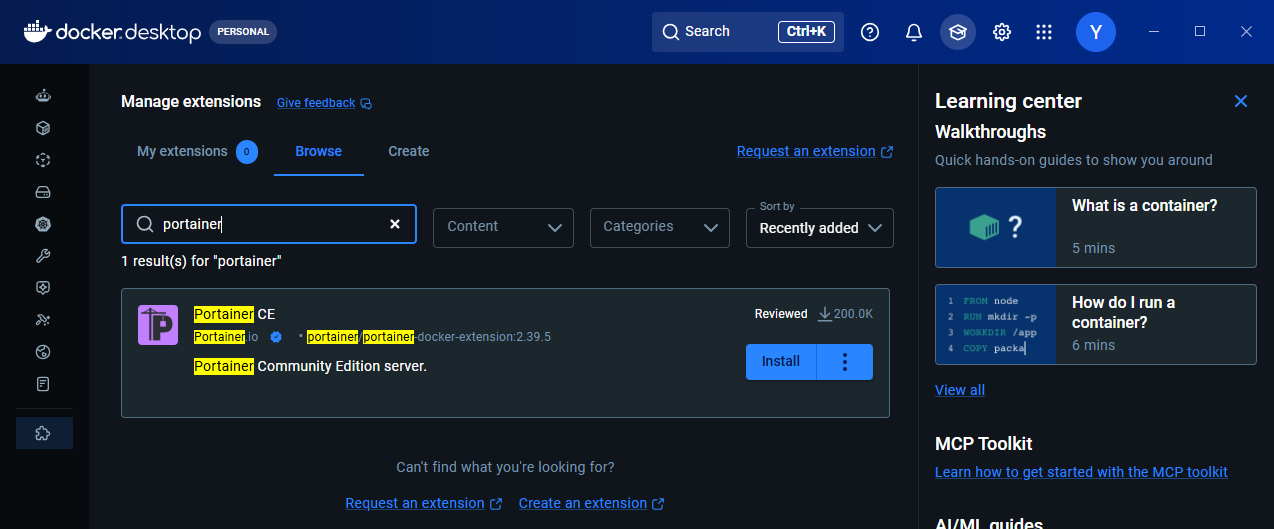Click the magnifier icon in extensions search
1274x529 pixels.
pos(145,224)
